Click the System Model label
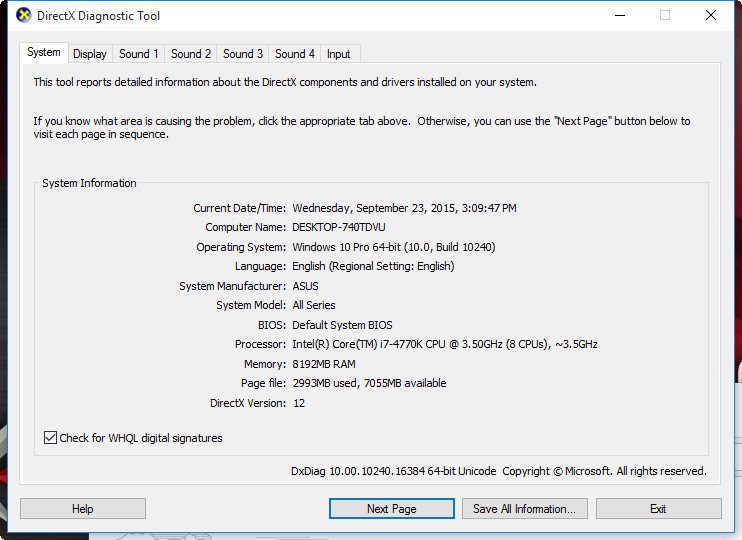Image resolution: width=742 pixels, height=540 pixels. click(x=251, y=305)
